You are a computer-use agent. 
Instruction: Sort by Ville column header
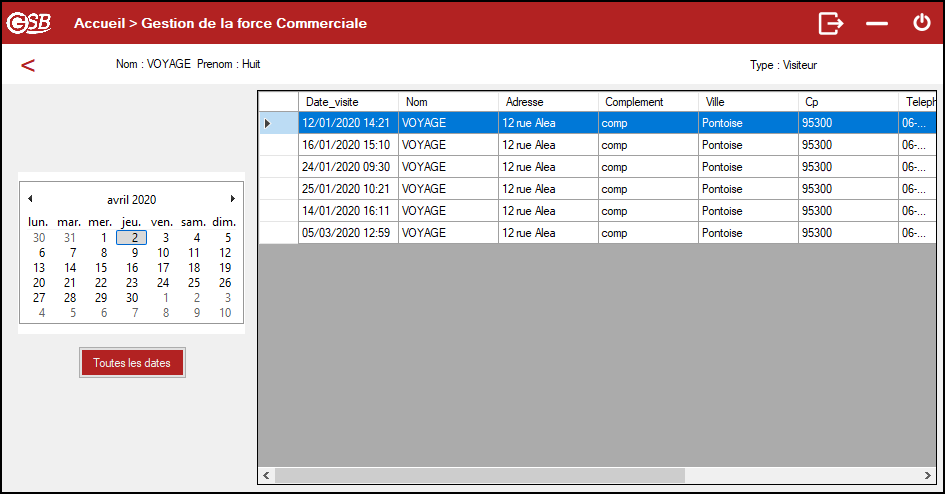749,102
